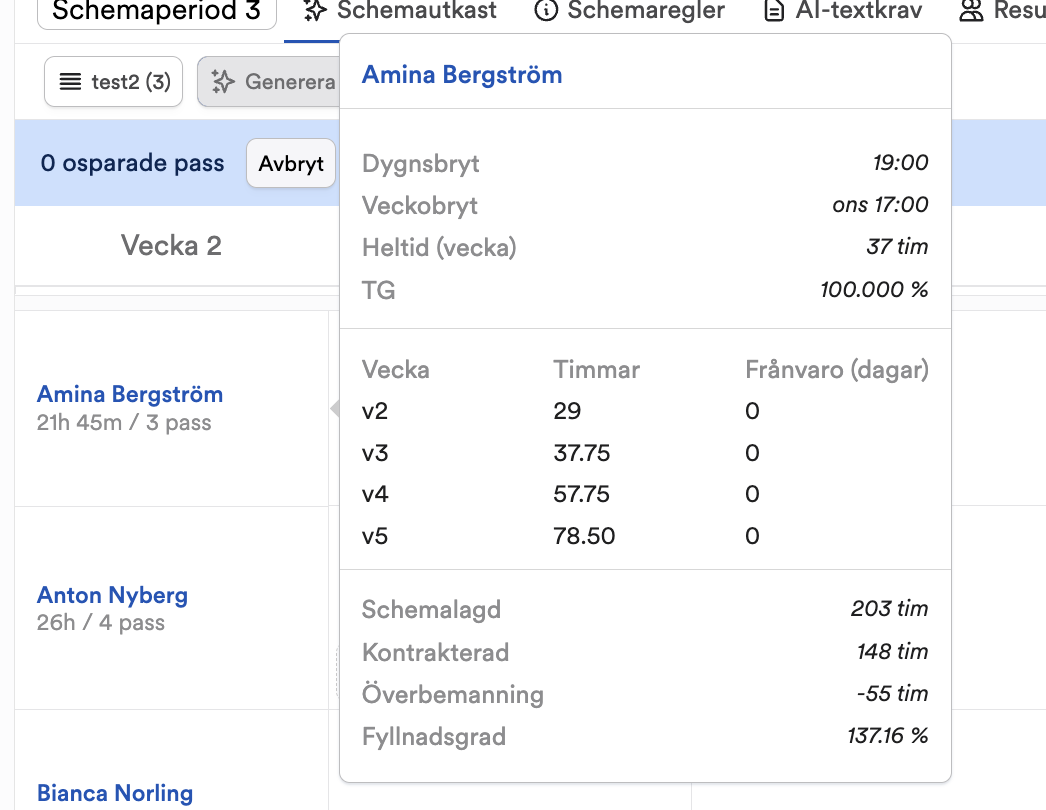The height and width of the screenshot is (810, 1046).
Task: Click the 29 hours cell for v2
Action: [567, 411]
